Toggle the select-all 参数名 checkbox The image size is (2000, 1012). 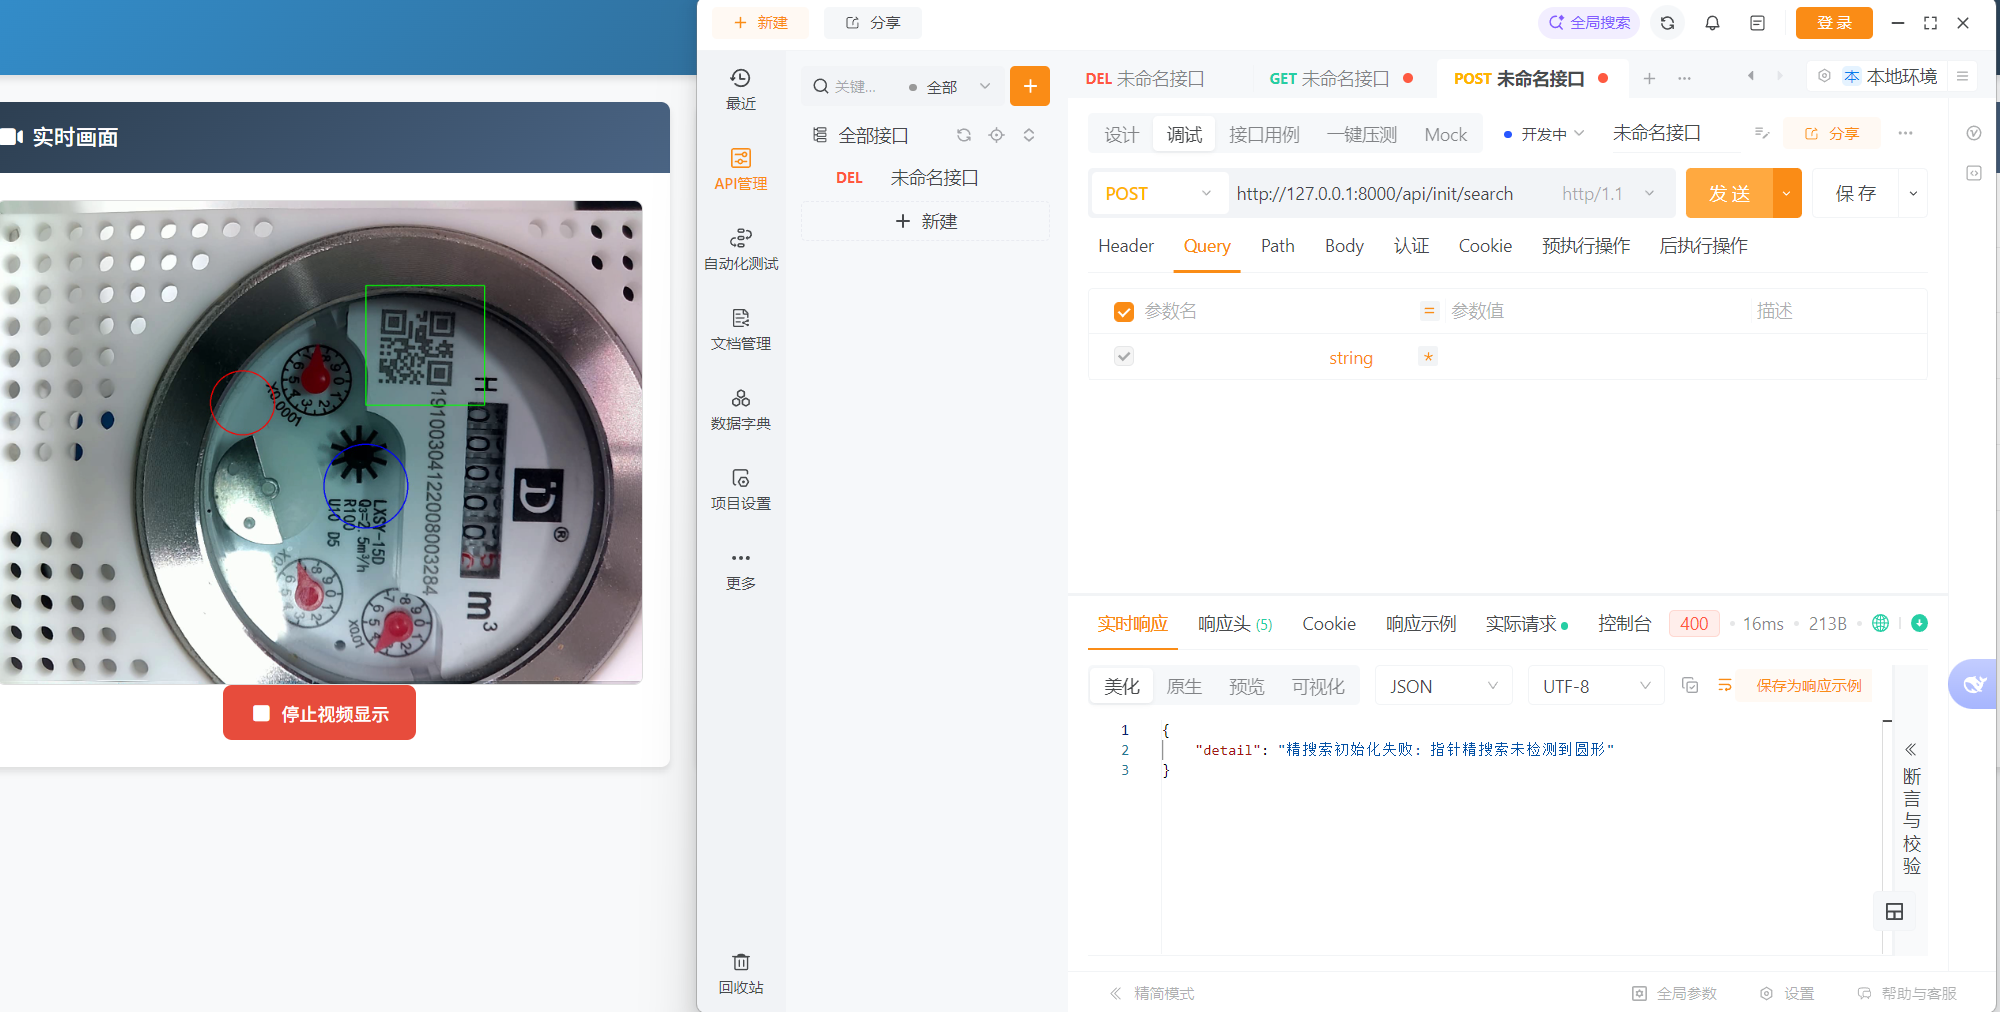(x=1124, y=312)
